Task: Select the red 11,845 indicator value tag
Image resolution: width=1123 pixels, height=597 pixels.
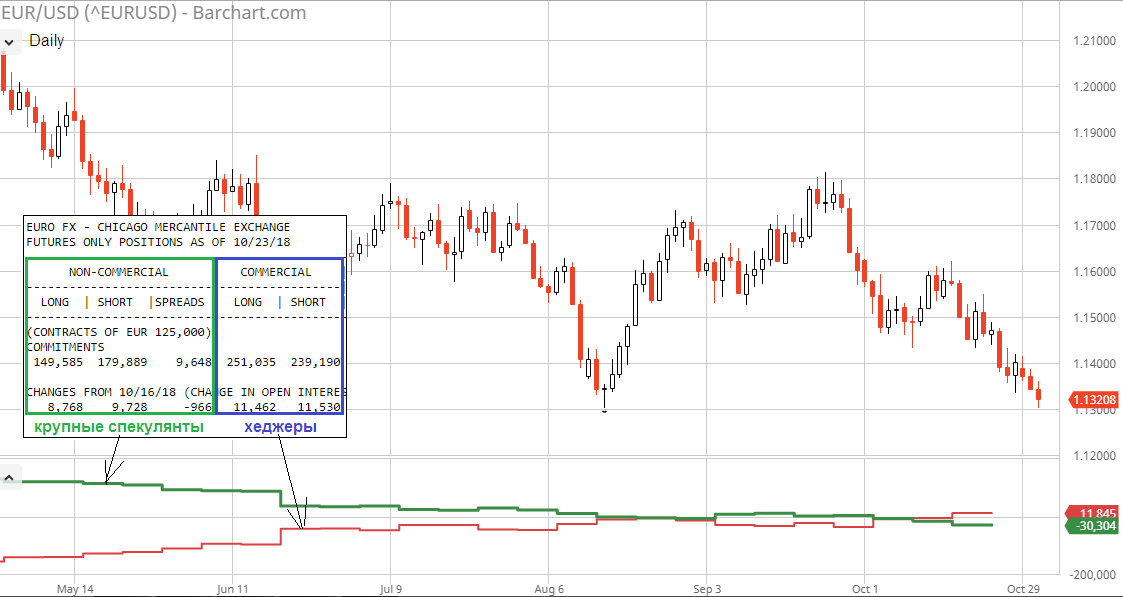Action: point(1094,512)
